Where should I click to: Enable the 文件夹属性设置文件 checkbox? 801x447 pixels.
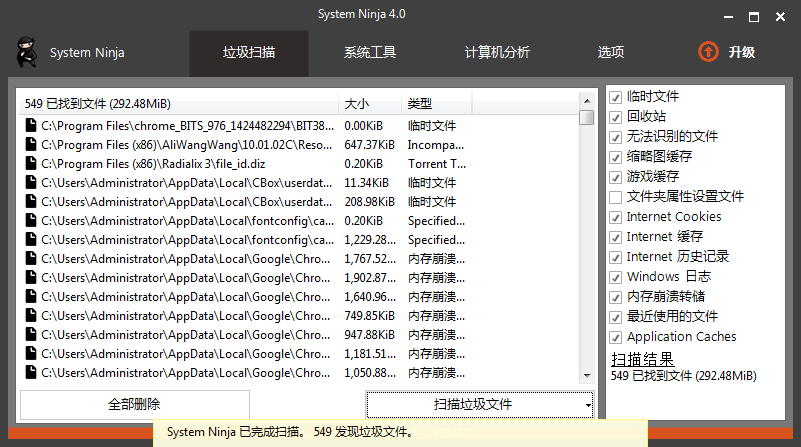pyautogui.click(x=616, y=197)
